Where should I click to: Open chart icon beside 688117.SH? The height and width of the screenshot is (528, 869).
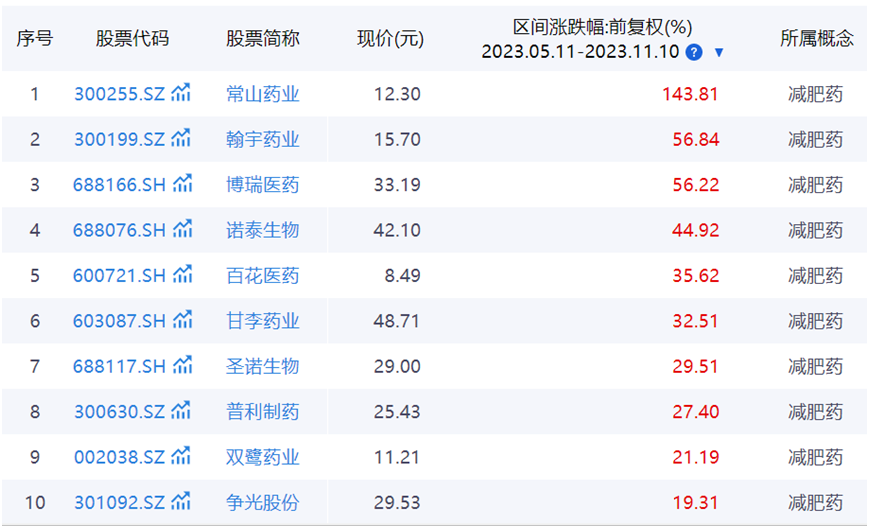(182, 366)
